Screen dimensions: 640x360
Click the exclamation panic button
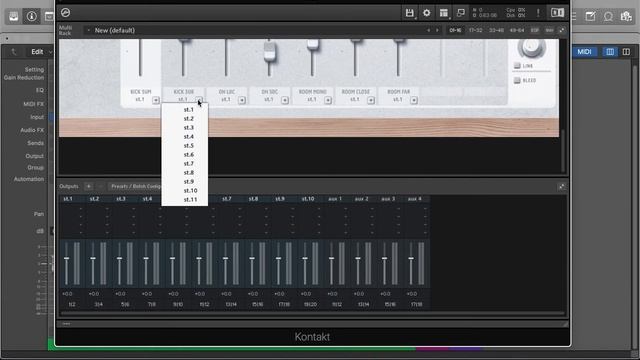pyautogui.click(x=538, y=13)
